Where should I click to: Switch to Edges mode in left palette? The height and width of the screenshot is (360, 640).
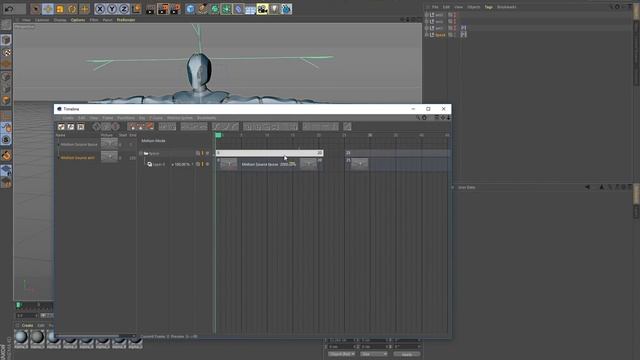pyautogui.click(x=6, y=89)
